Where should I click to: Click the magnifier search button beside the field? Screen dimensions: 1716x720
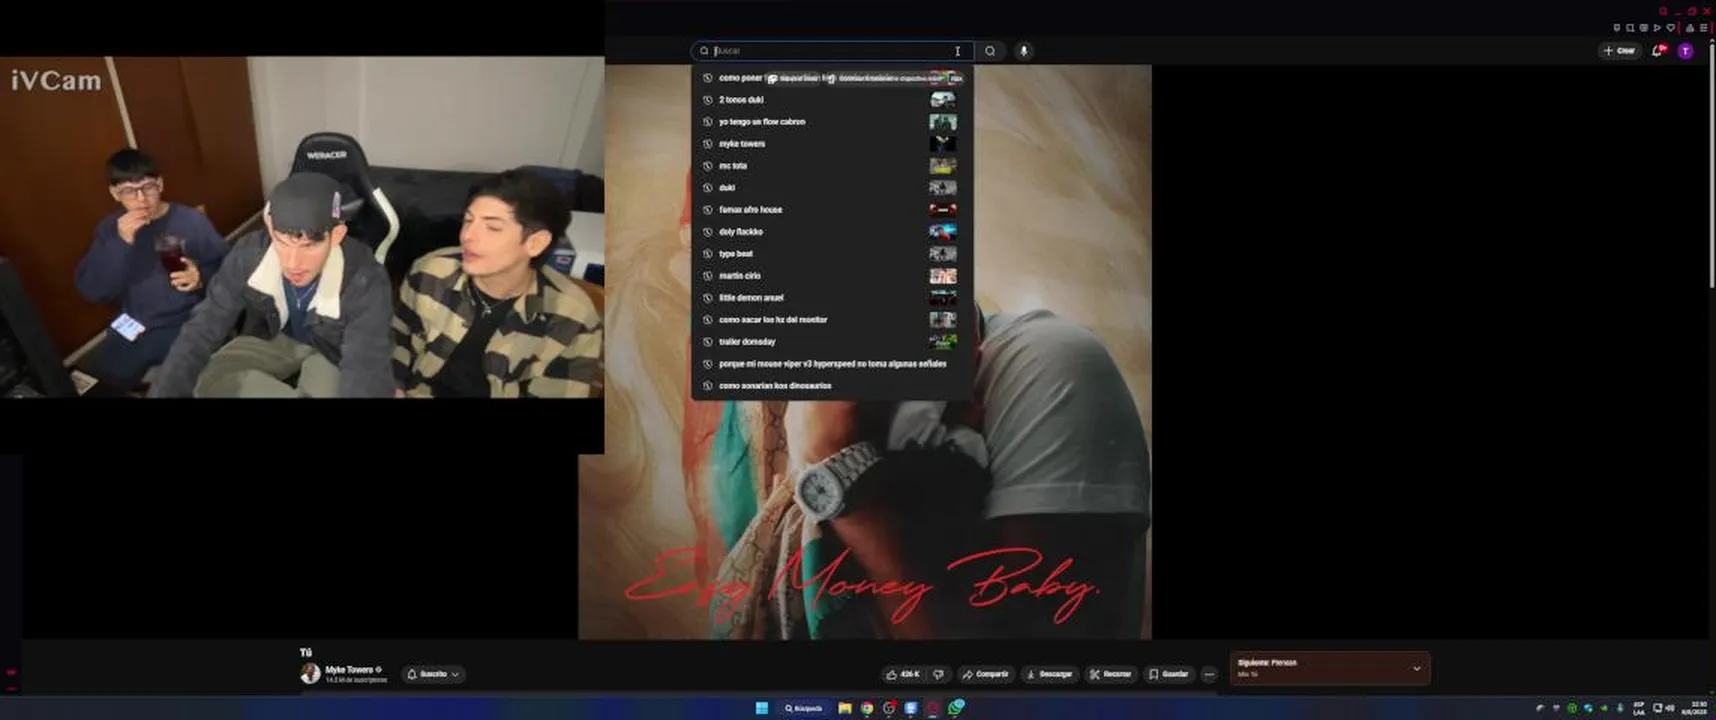click(x=990, y=51)
